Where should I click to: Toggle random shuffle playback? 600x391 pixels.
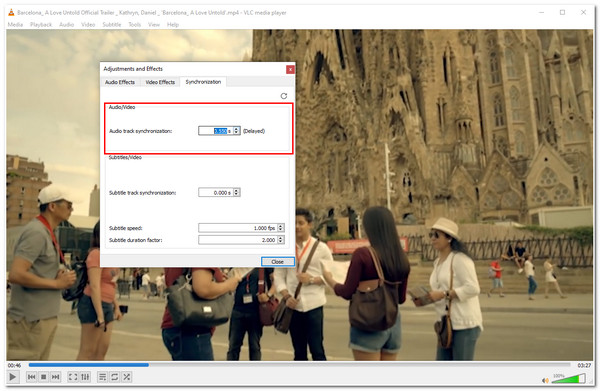[x=127, y=377]
